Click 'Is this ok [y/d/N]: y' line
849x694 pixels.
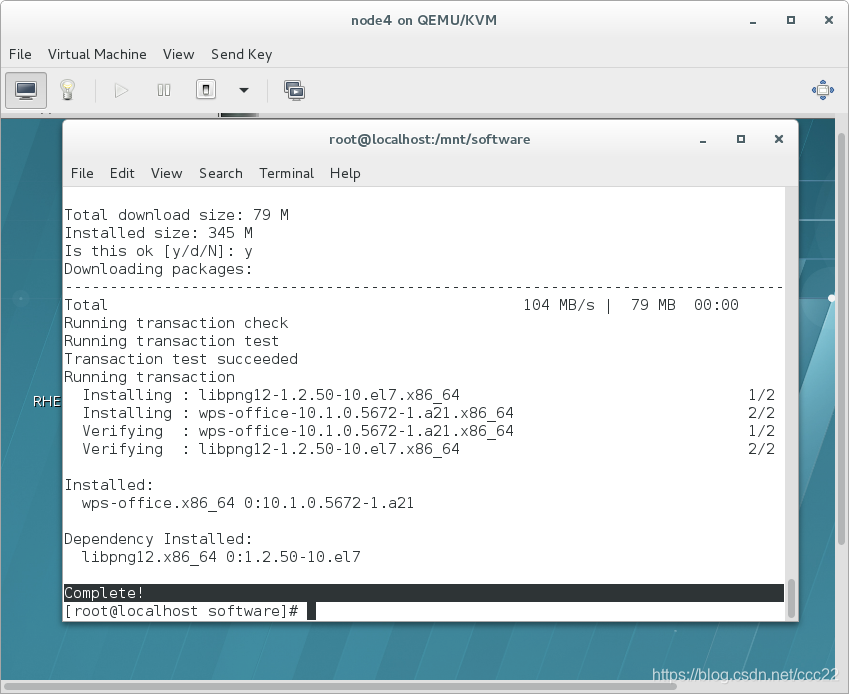click(x=159, y=251)
